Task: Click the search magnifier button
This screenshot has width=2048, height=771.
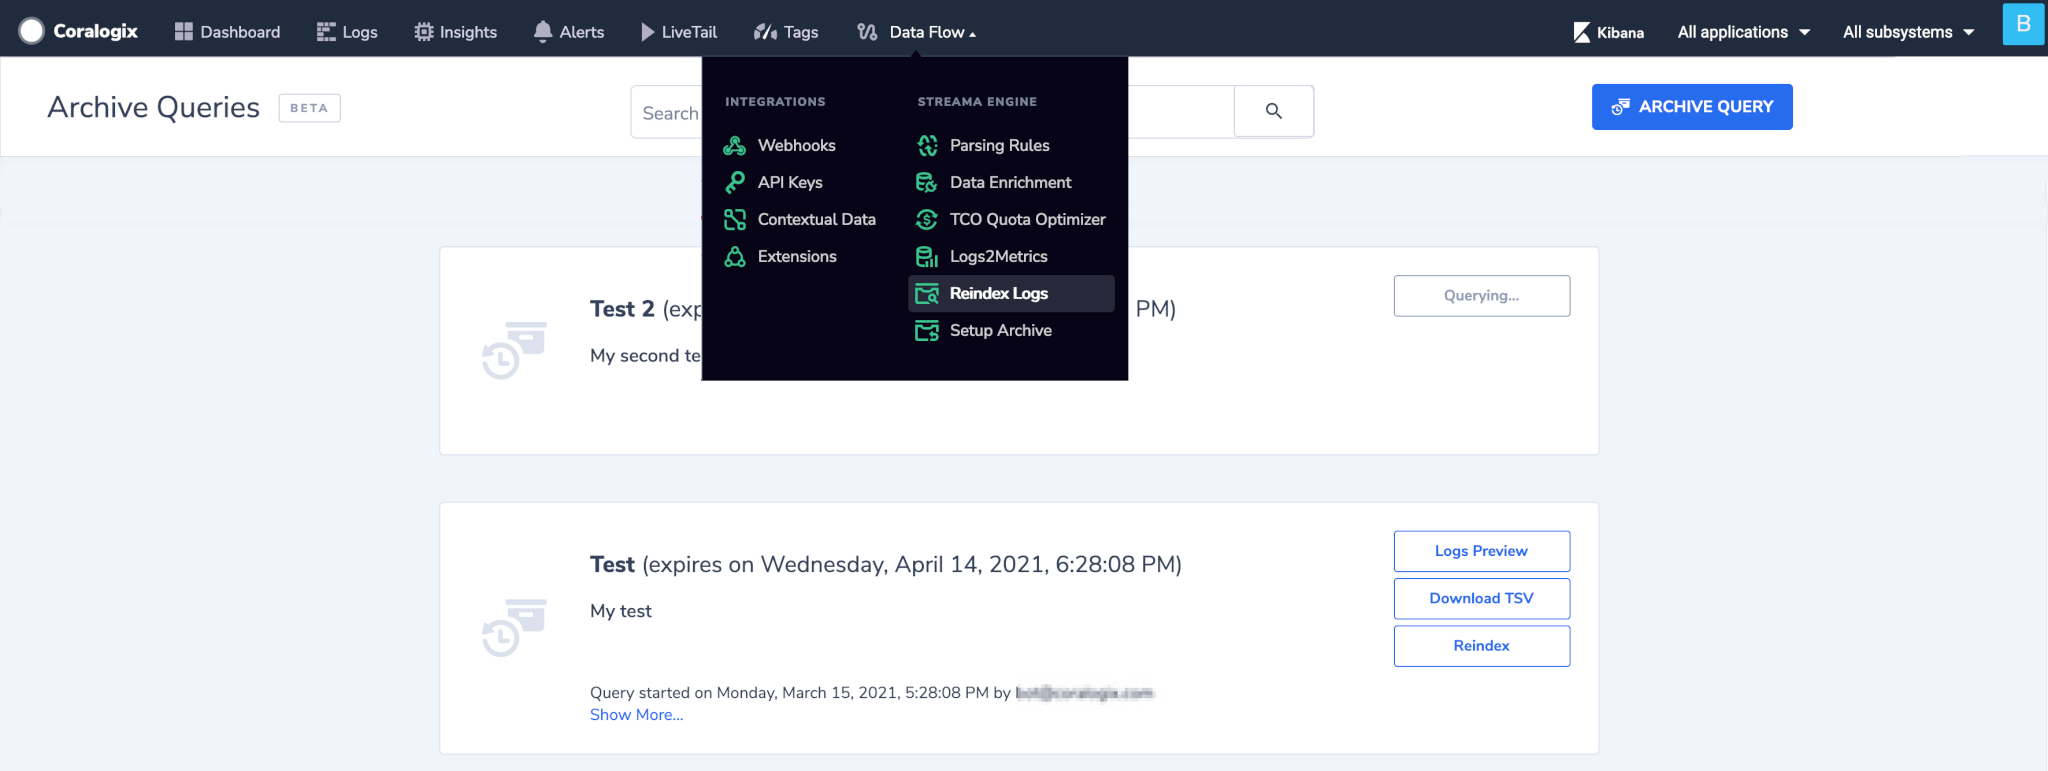Action: tap(1274, 111)
